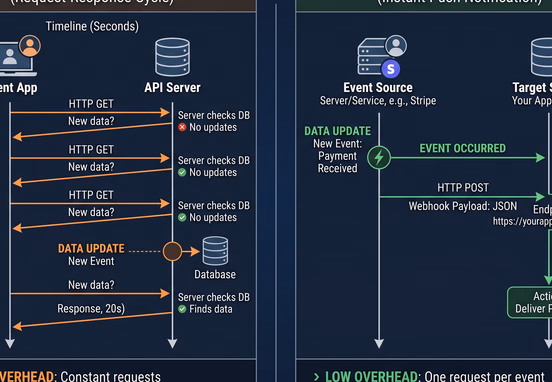Click the https://yourapp URL text

522,221
